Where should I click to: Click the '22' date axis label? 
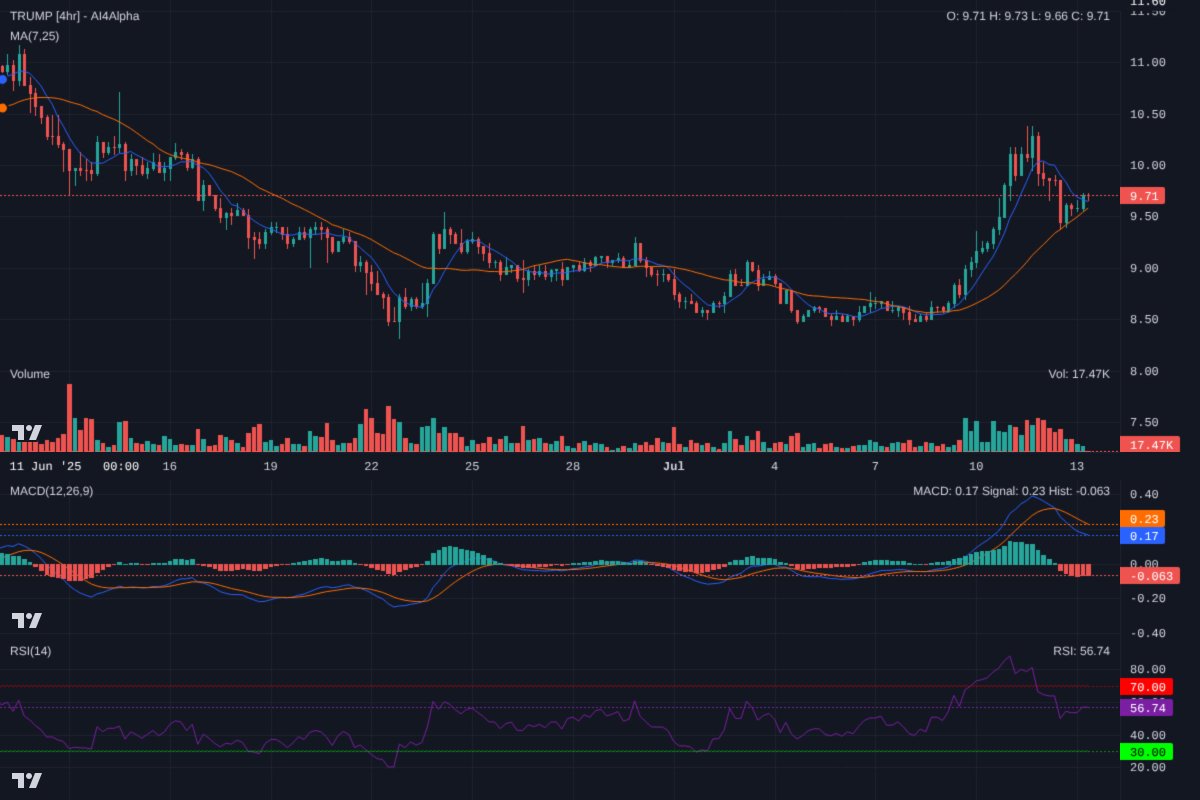point(371,466)
